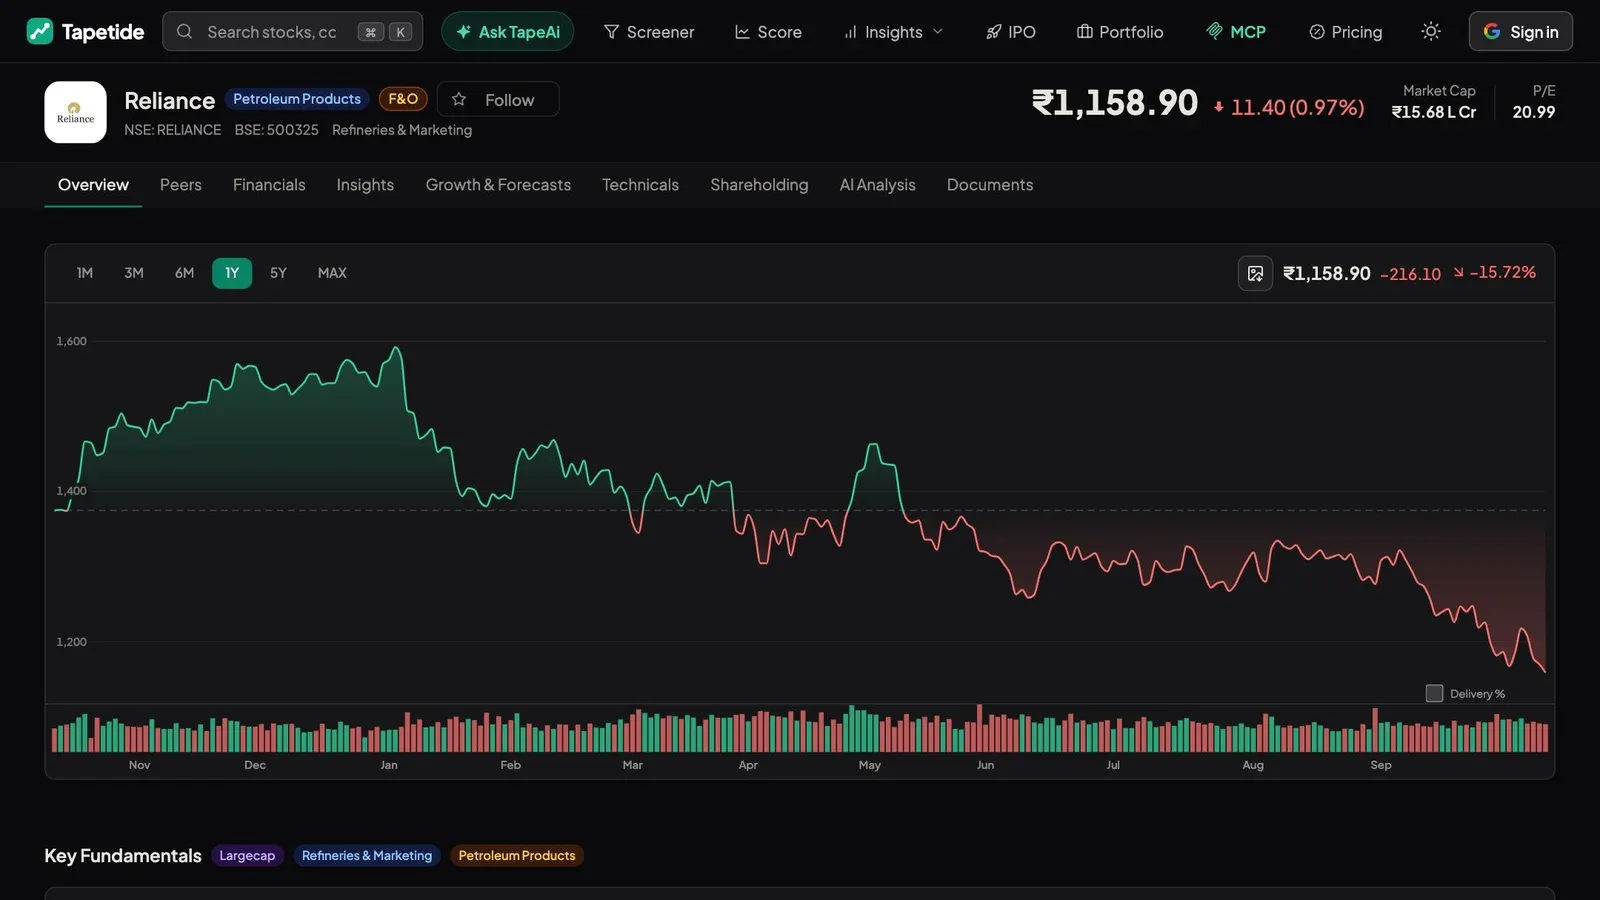Switch to the Technicals tab
This screenshot has width=1600, height=900.
pyautogui.click(x=640, y=185)
